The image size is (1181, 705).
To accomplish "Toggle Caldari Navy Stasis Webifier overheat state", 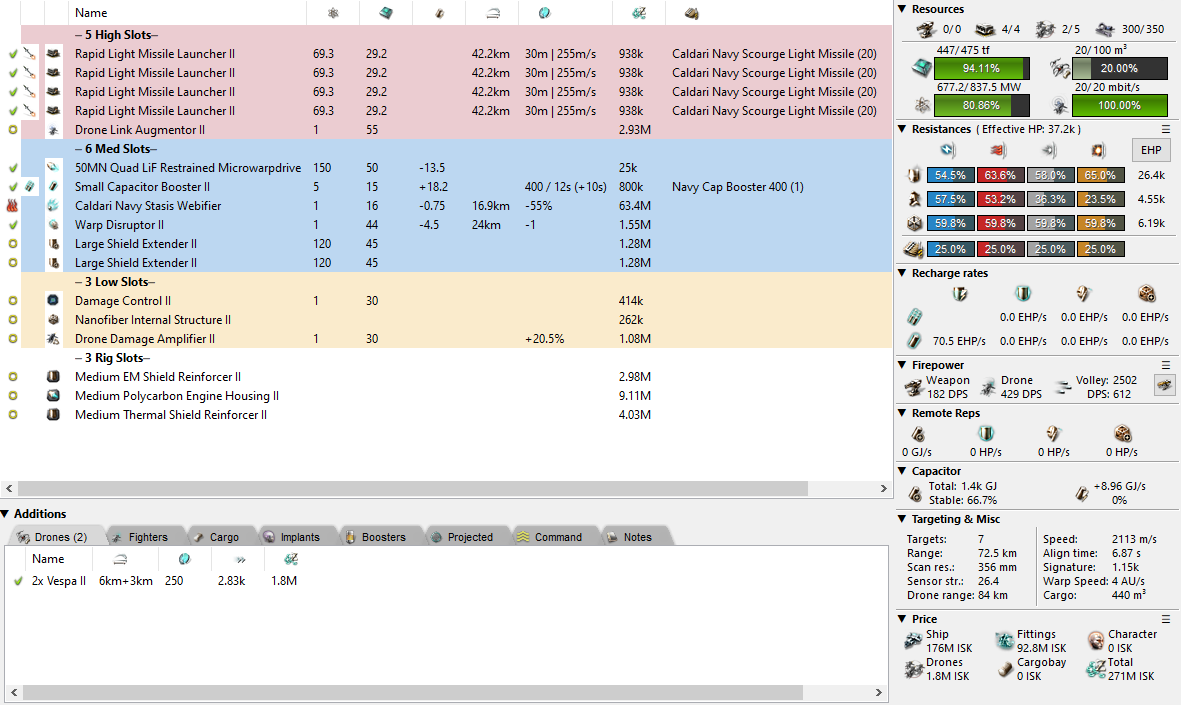I will (x=13, y=206).
